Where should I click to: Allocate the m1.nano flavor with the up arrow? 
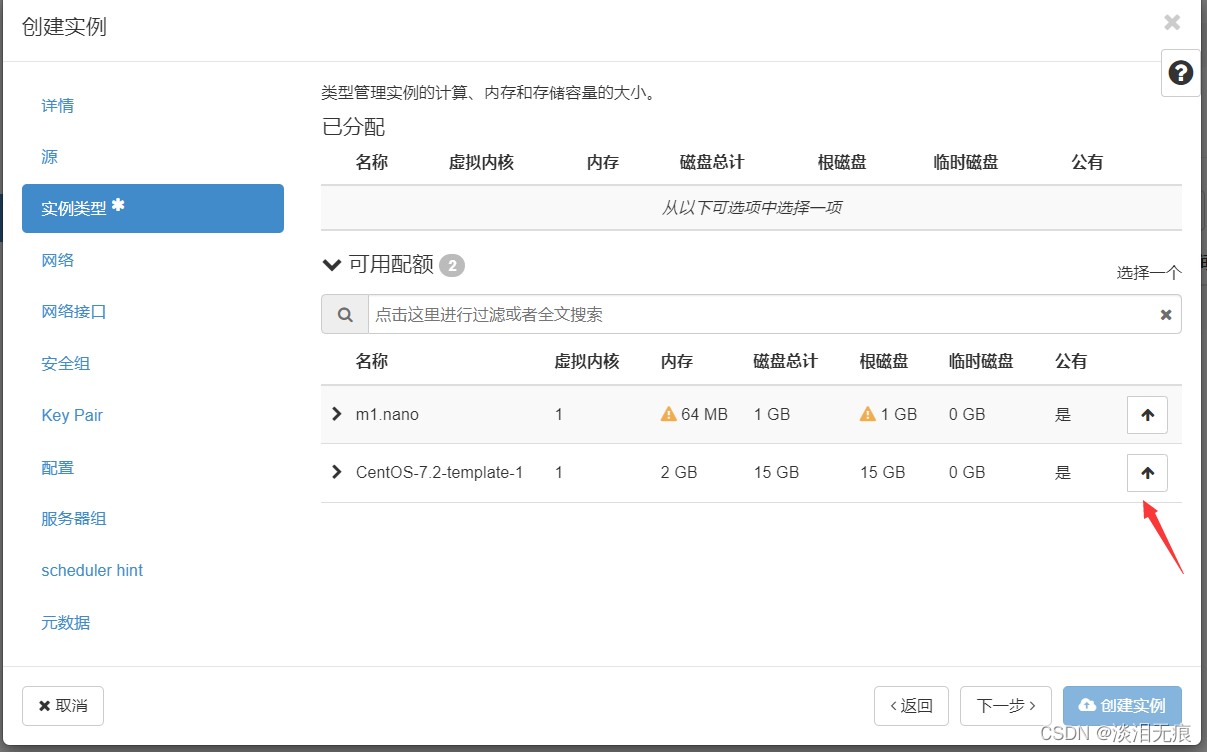1146,414
